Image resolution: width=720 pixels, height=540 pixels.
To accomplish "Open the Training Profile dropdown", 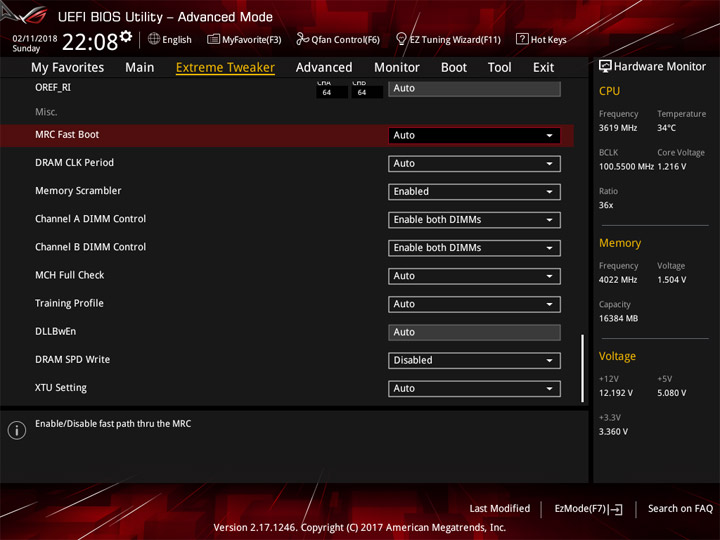I will click(x=474, y=304).
